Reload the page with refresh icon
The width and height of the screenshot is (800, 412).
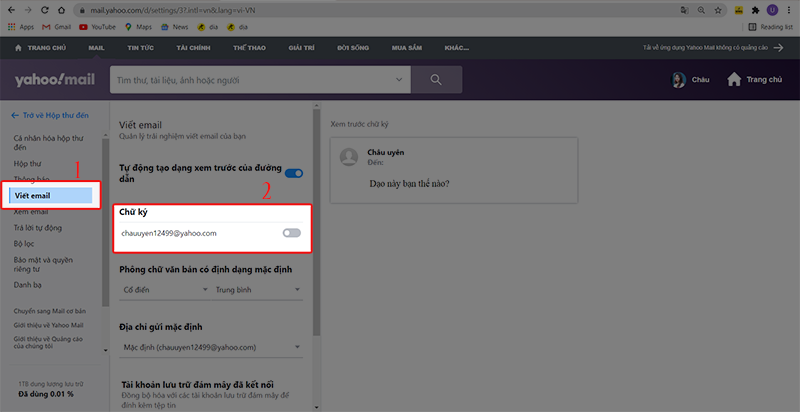pyautogui.click(x=45, y=10)
